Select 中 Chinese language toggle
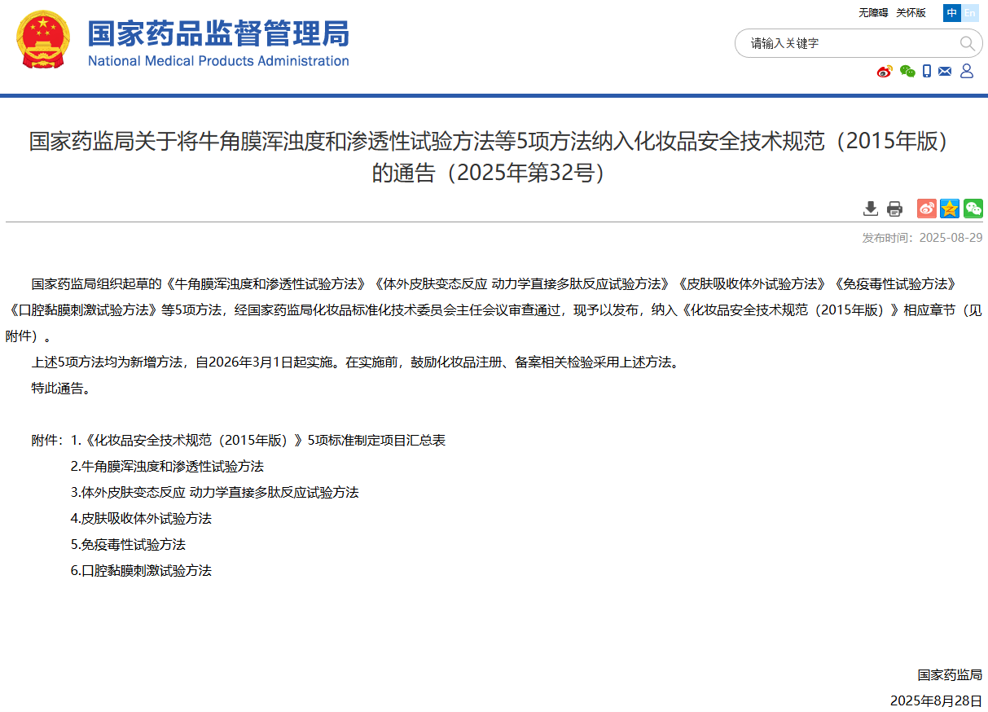The image size is (988, 712). point(951,13)
